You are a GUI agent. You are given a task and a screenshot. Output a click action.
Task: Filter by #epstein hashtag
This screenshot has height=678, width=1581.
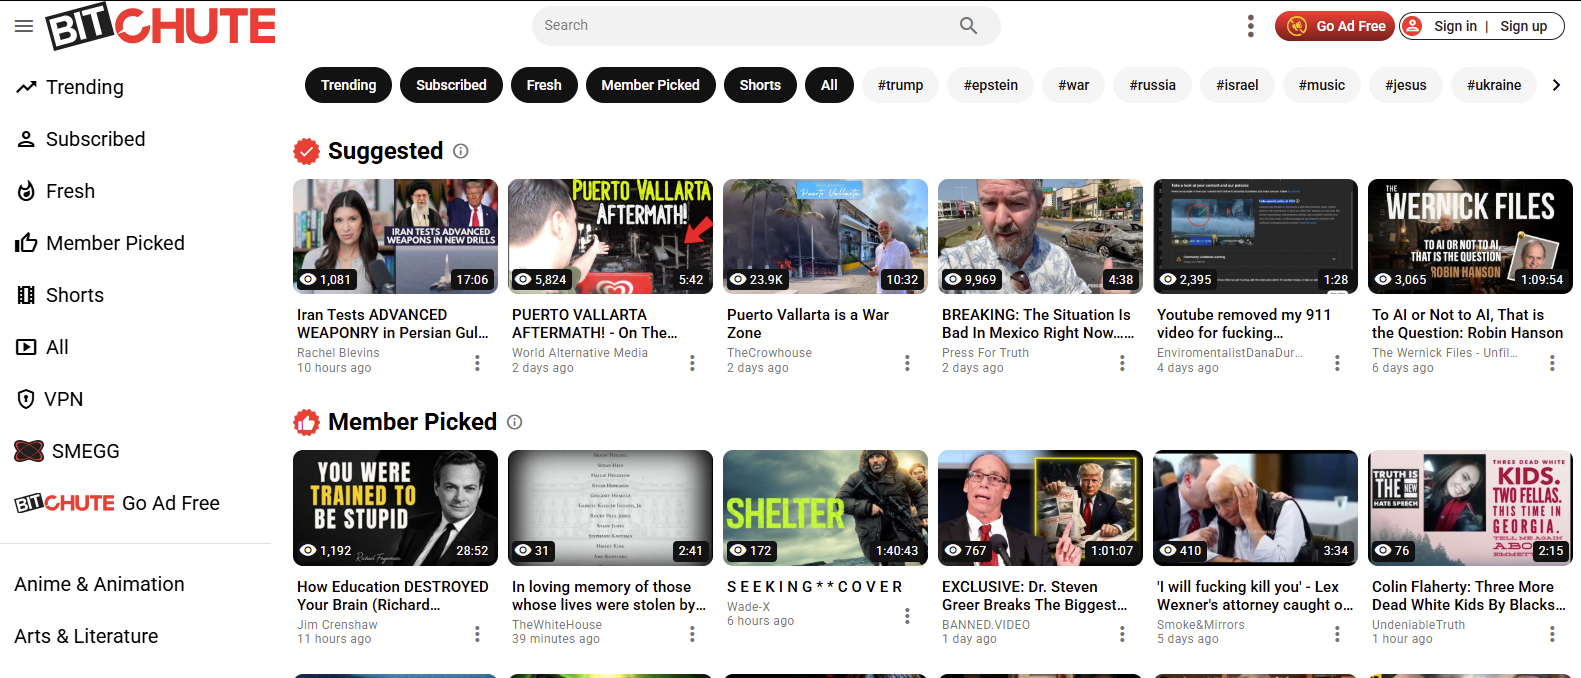click(991, 85)
